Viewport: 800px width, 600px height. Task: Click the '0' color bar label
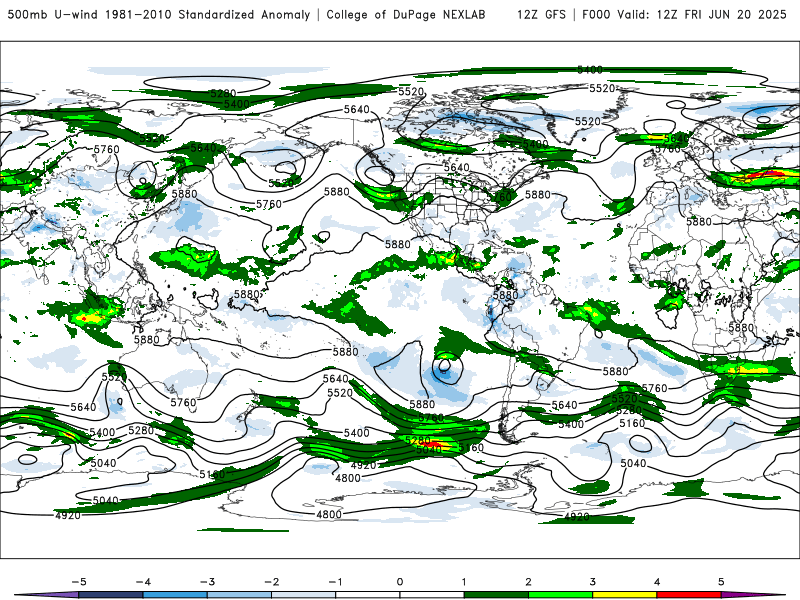[400, 582]
